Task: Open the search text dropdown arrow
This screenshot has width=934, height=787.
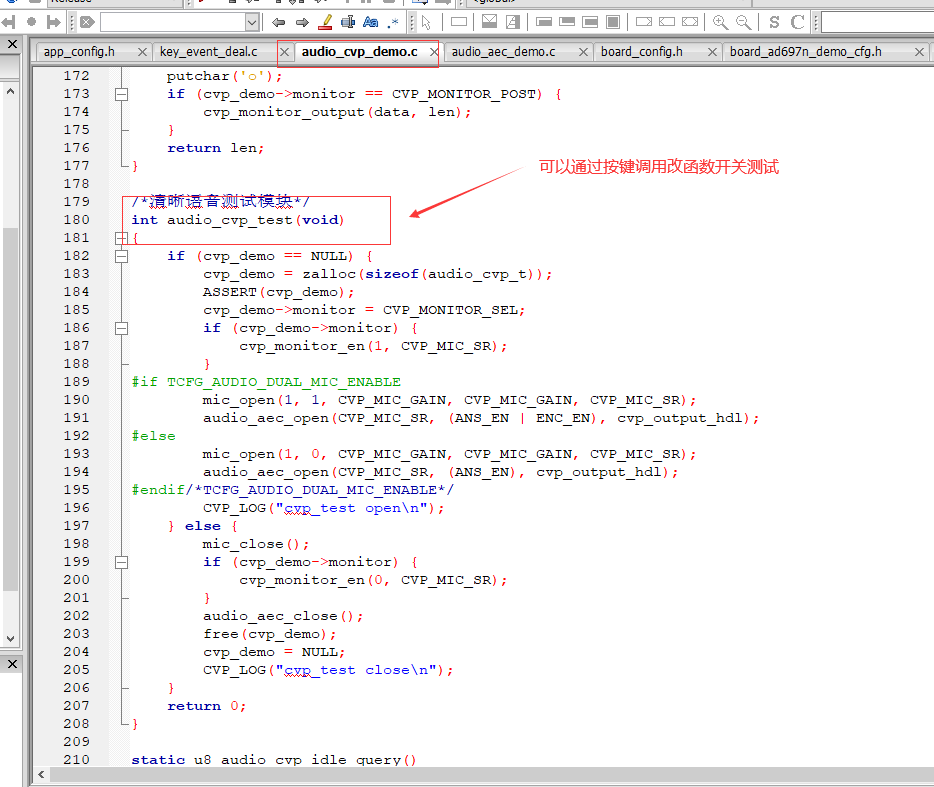Action: 252,23
